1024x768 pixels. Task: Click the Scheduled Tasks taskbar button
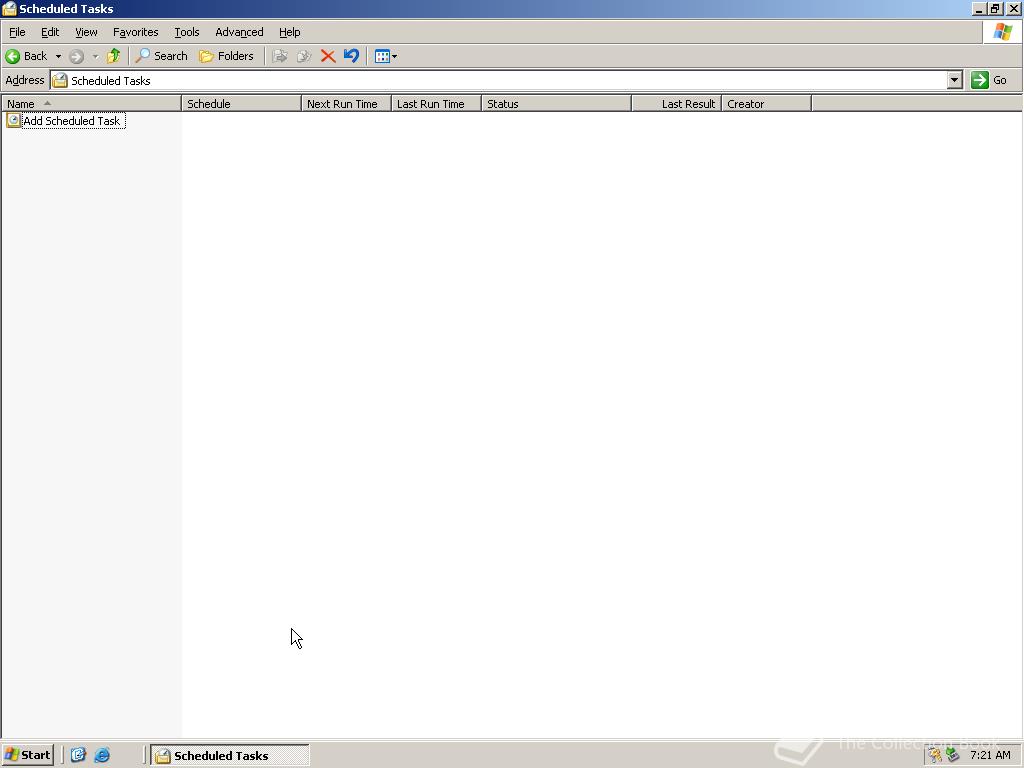point(230,756)
